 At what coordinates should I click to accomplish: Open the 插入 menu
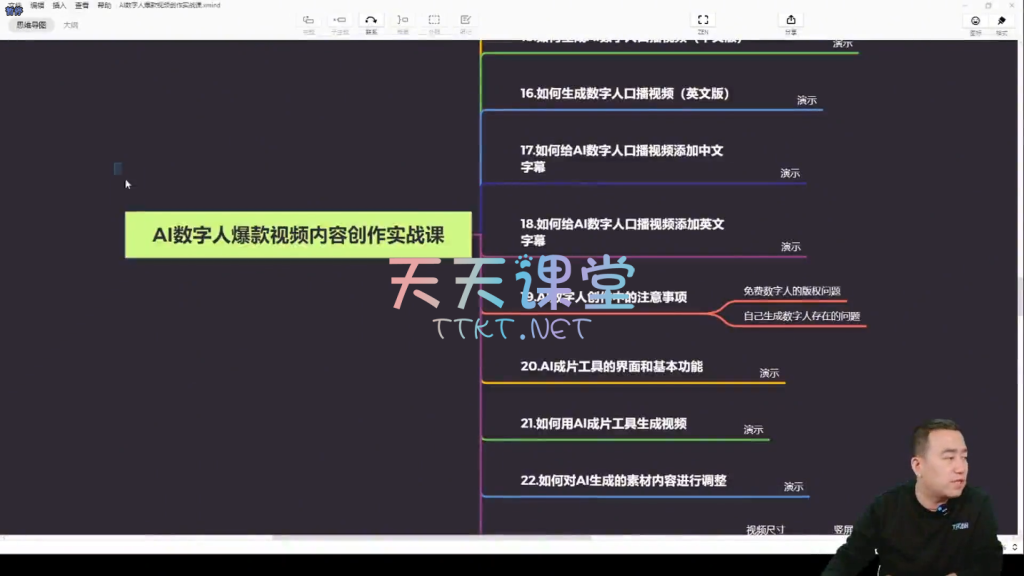(x=59, y=5)
